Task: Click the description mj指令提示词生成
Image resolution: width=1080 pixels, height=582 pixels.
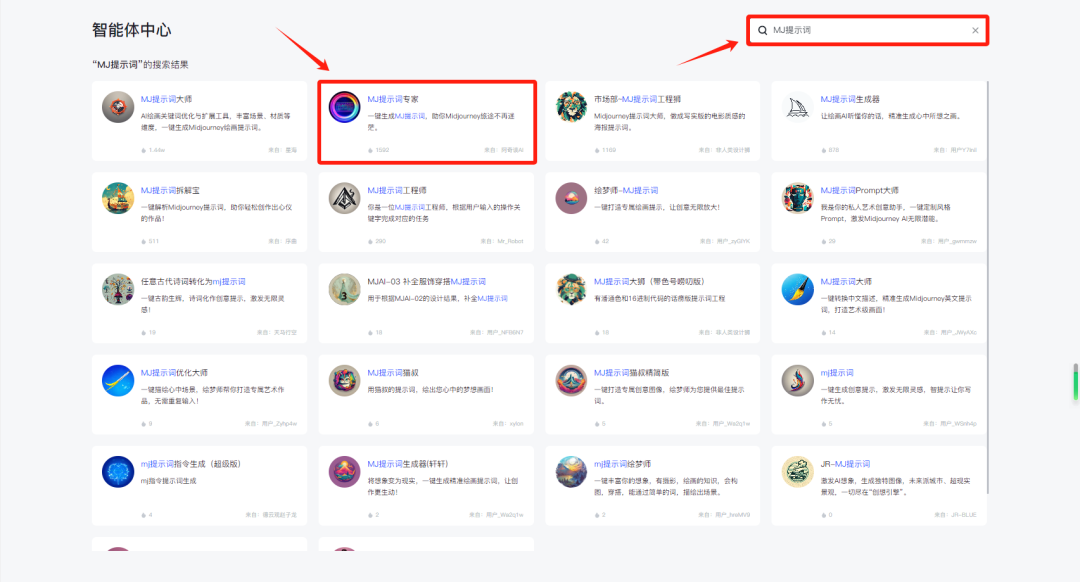Action: pyautogui.click(x=169, y=481)
